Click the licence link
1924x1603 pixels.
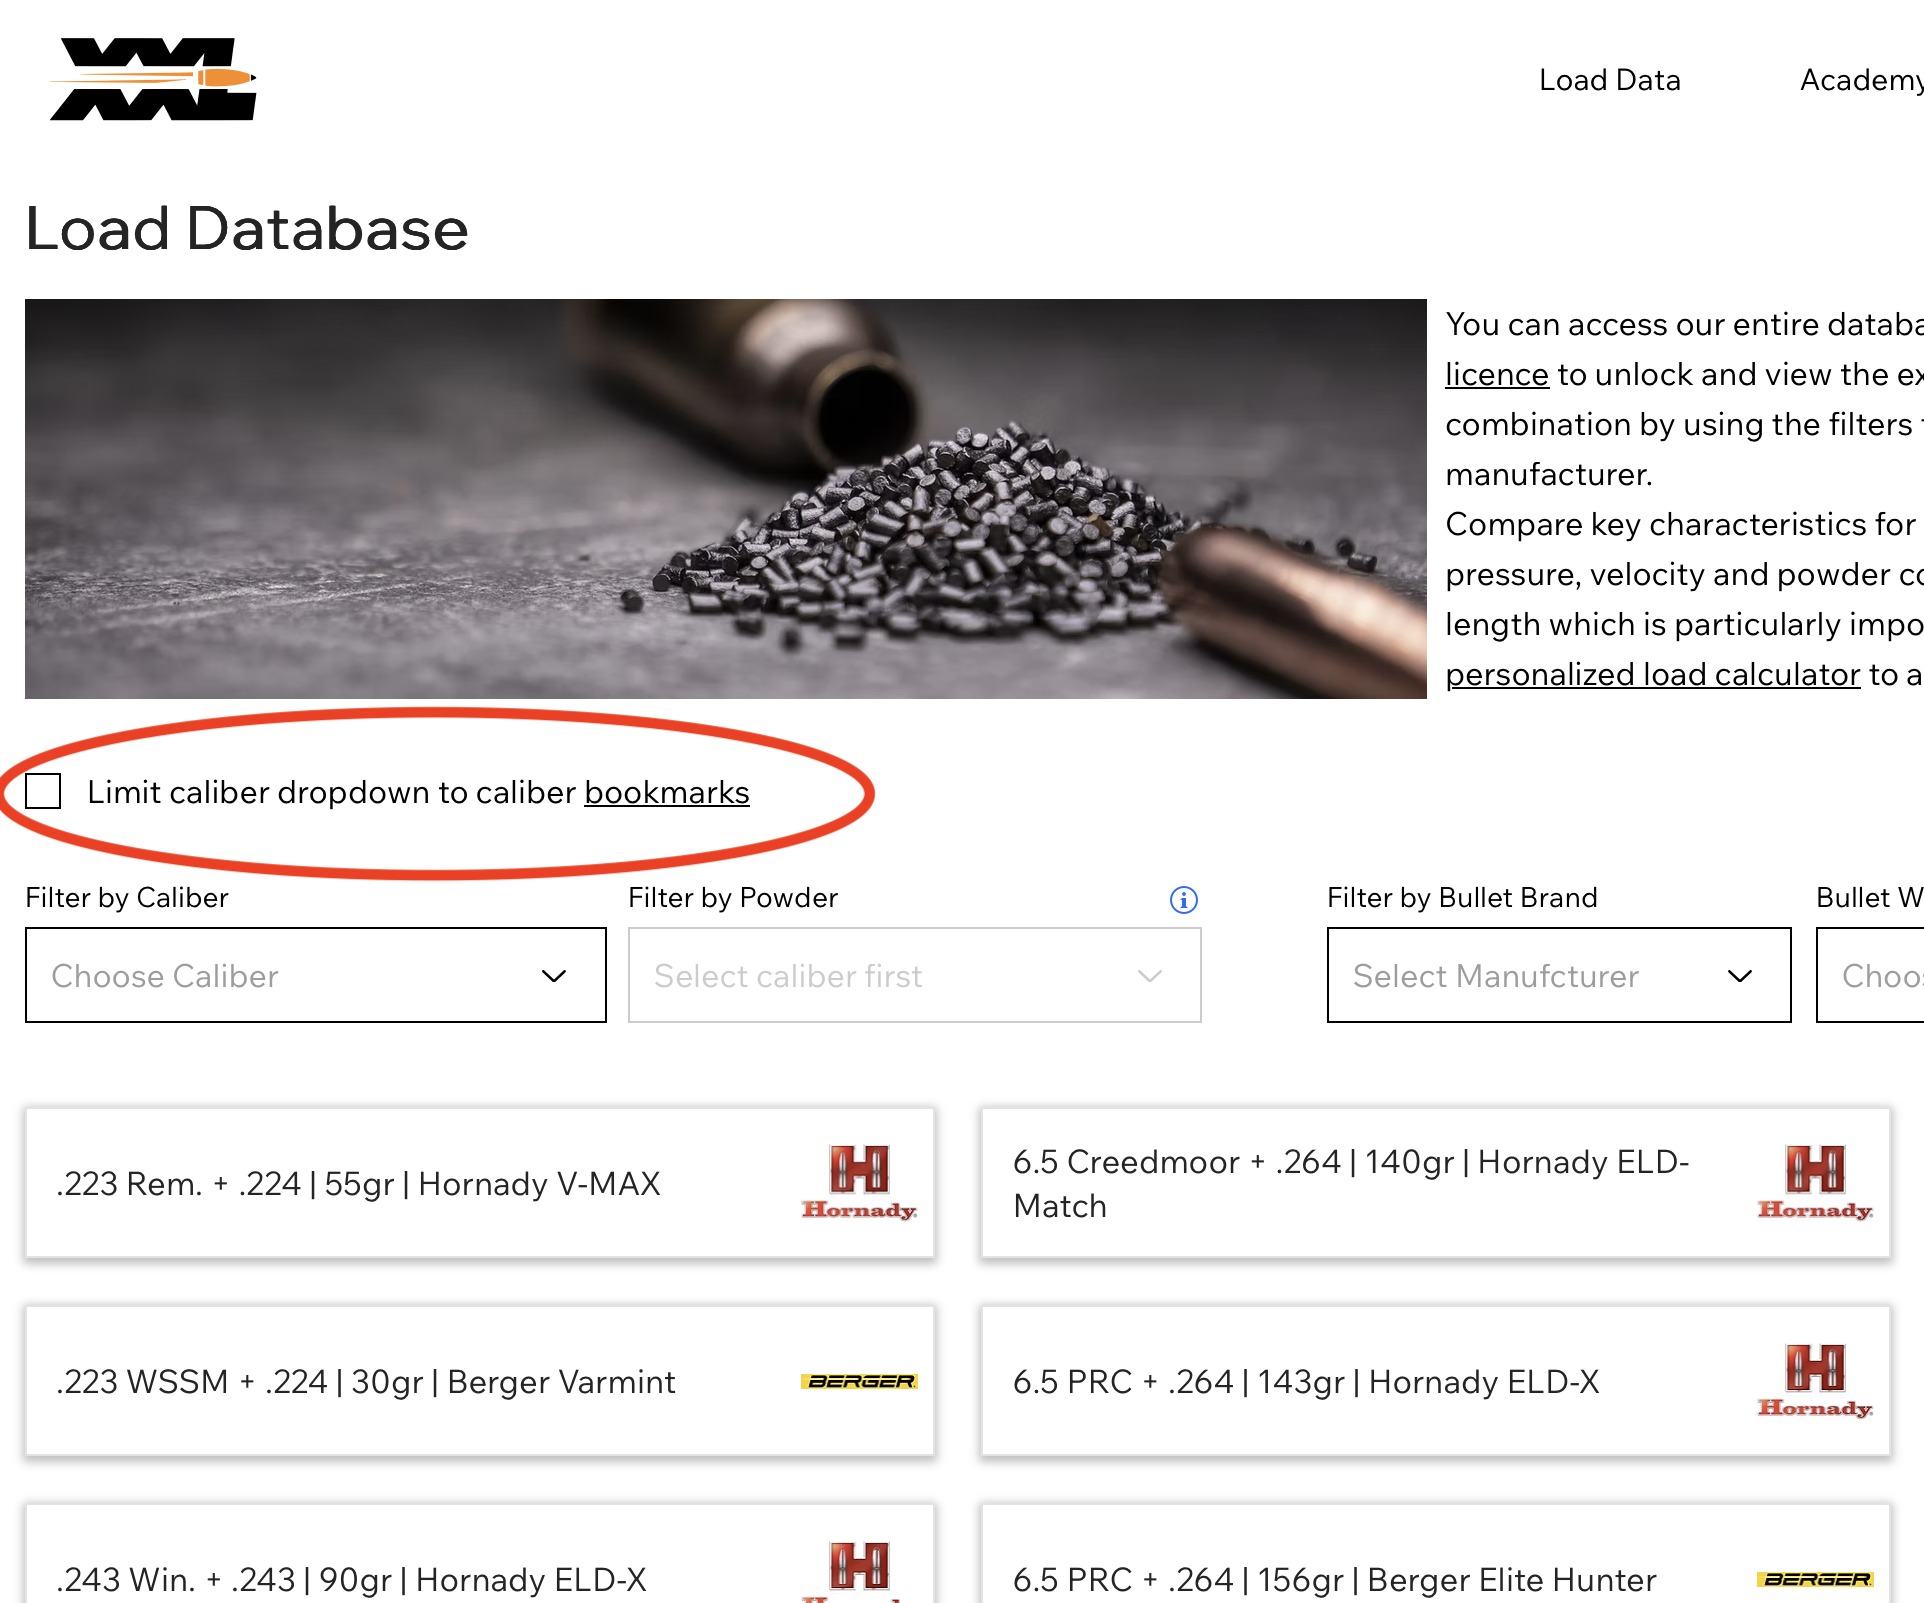tap(1496, 375)
